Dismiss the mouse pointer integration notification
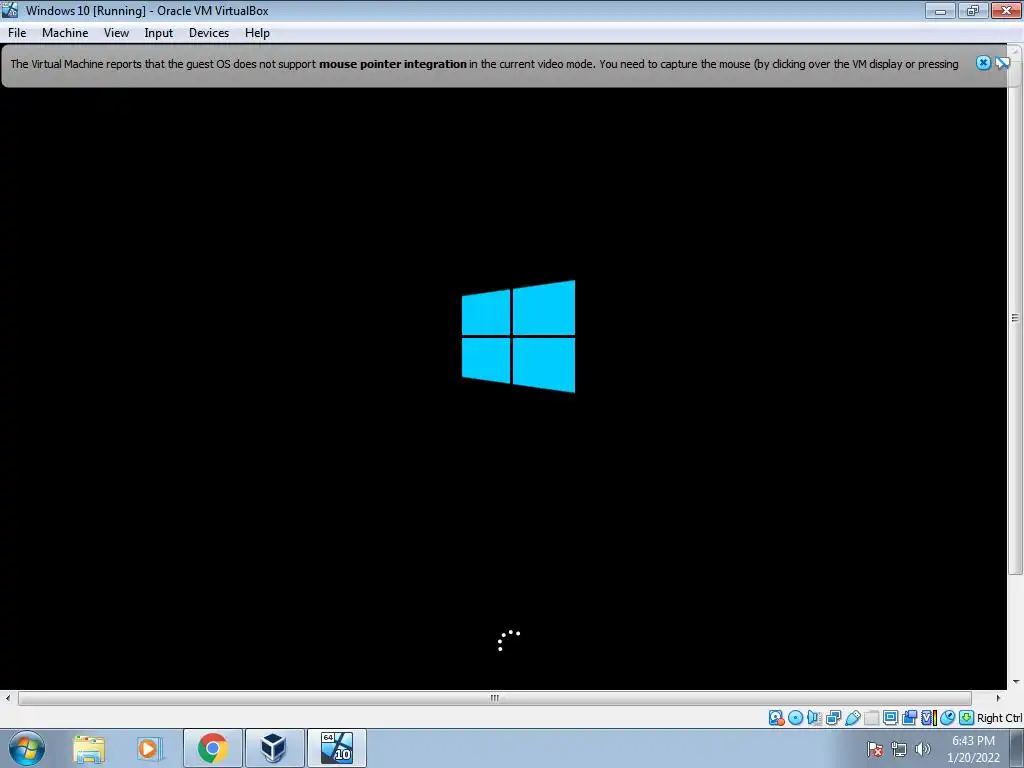 984,63
